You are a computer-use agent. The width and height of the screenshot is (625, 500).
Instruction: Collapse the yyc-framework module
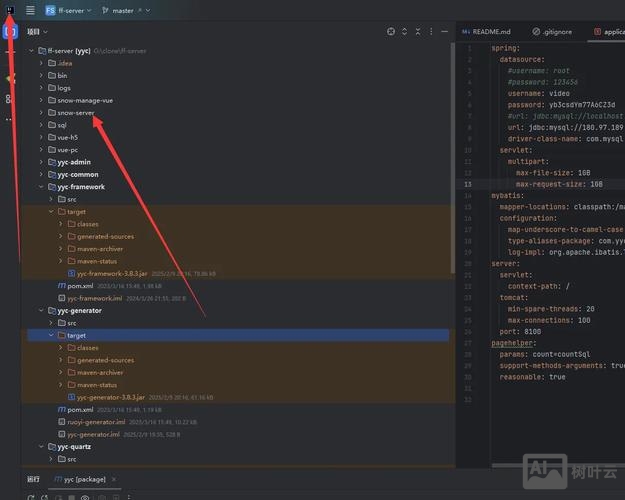click(x=41, y=187)
